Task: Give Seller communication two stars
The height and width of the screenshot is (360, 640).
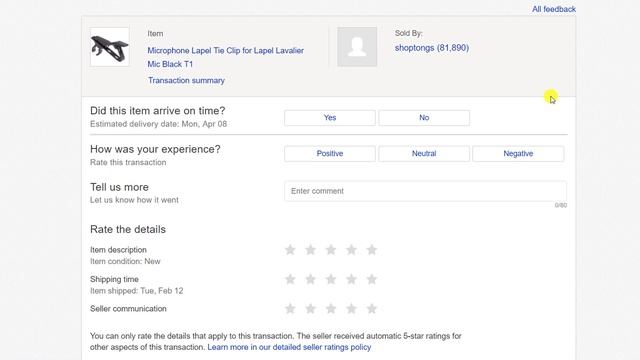Action: 311,309
